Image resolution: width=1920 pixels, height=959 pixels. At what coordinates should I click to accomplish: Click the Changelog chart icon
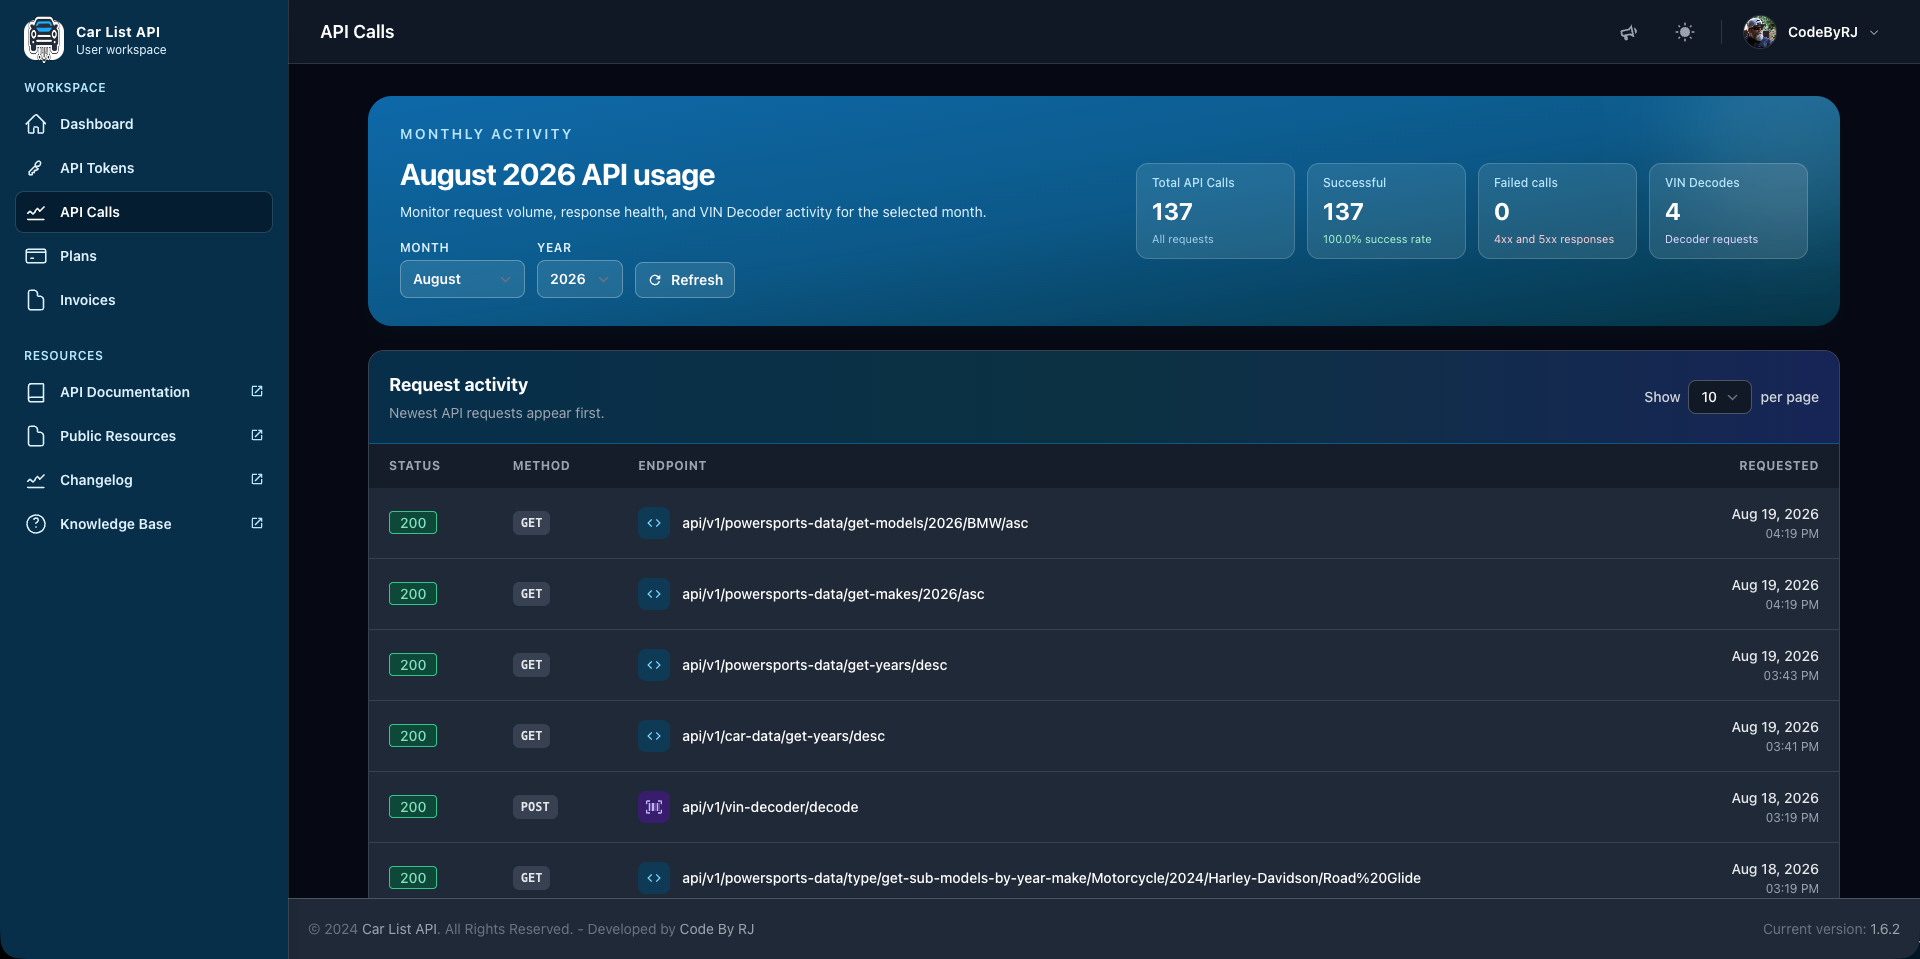pos(36,480)
